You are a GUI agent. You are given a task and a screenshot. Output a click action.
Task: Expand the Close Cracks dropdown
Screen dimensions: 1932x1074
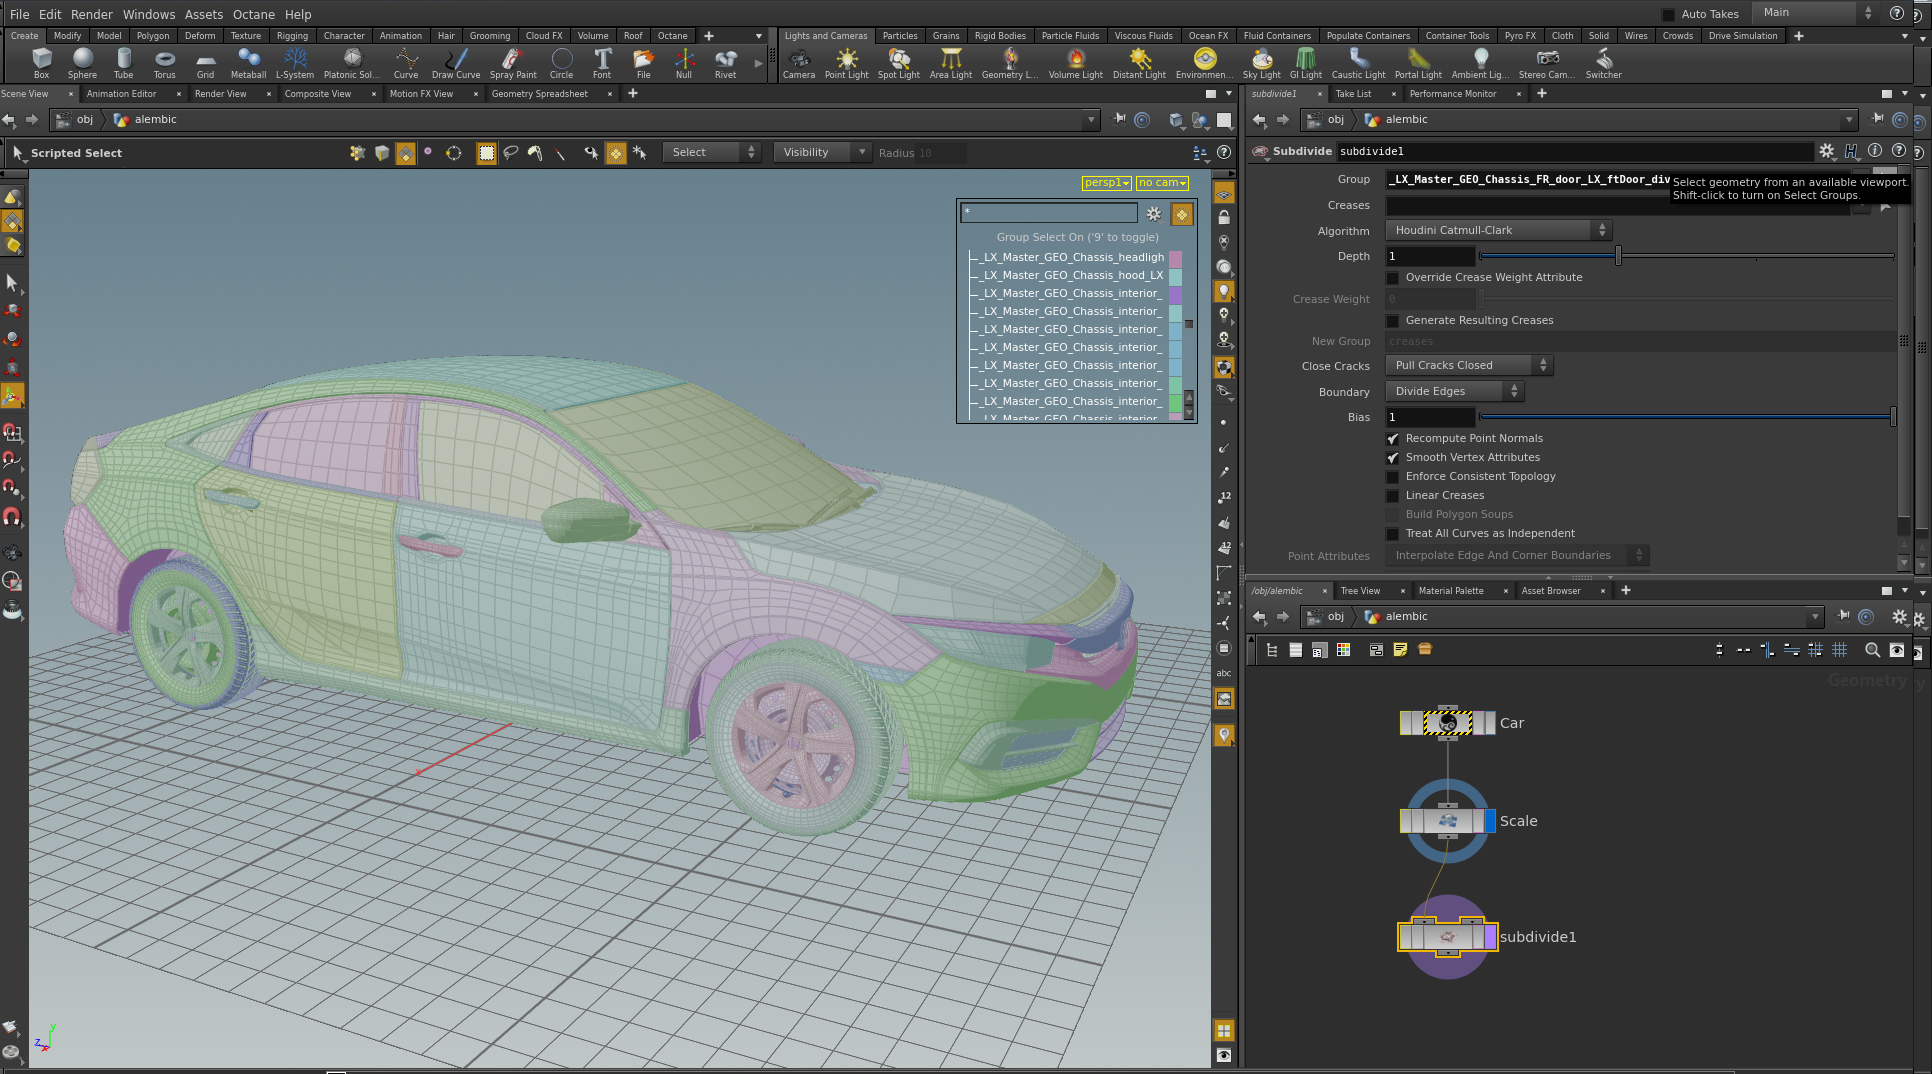click(1468, 366)
